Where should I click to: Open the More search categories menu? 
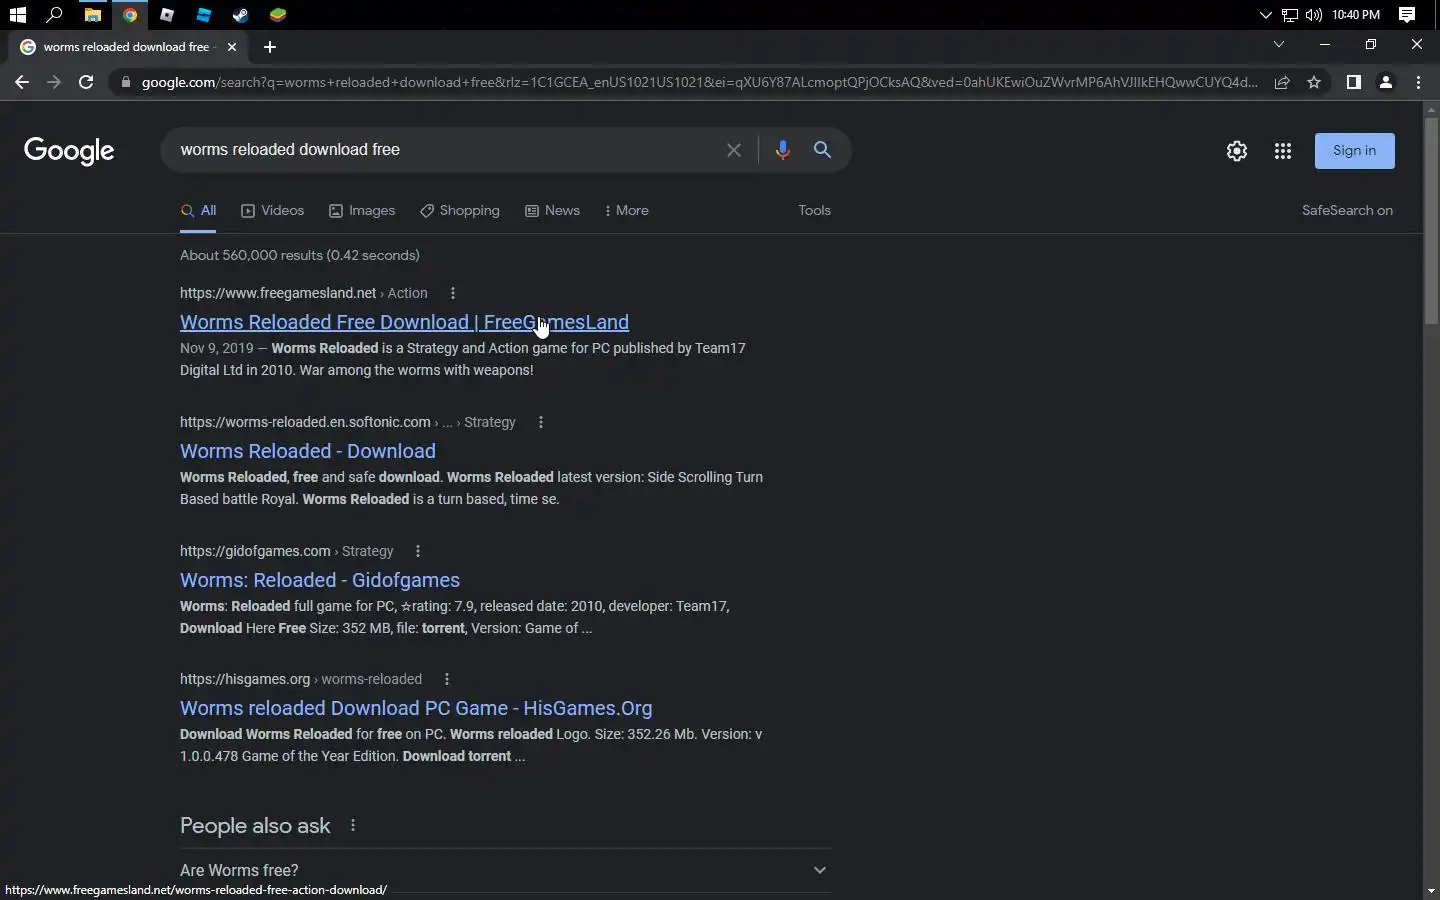pyautogui.click(x=627, y=211)
